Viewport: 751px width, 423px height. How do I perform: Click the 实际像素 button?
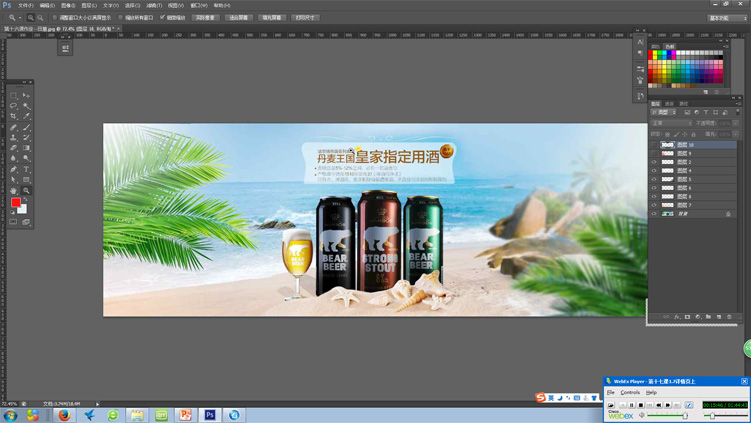(x=205, y=18)
